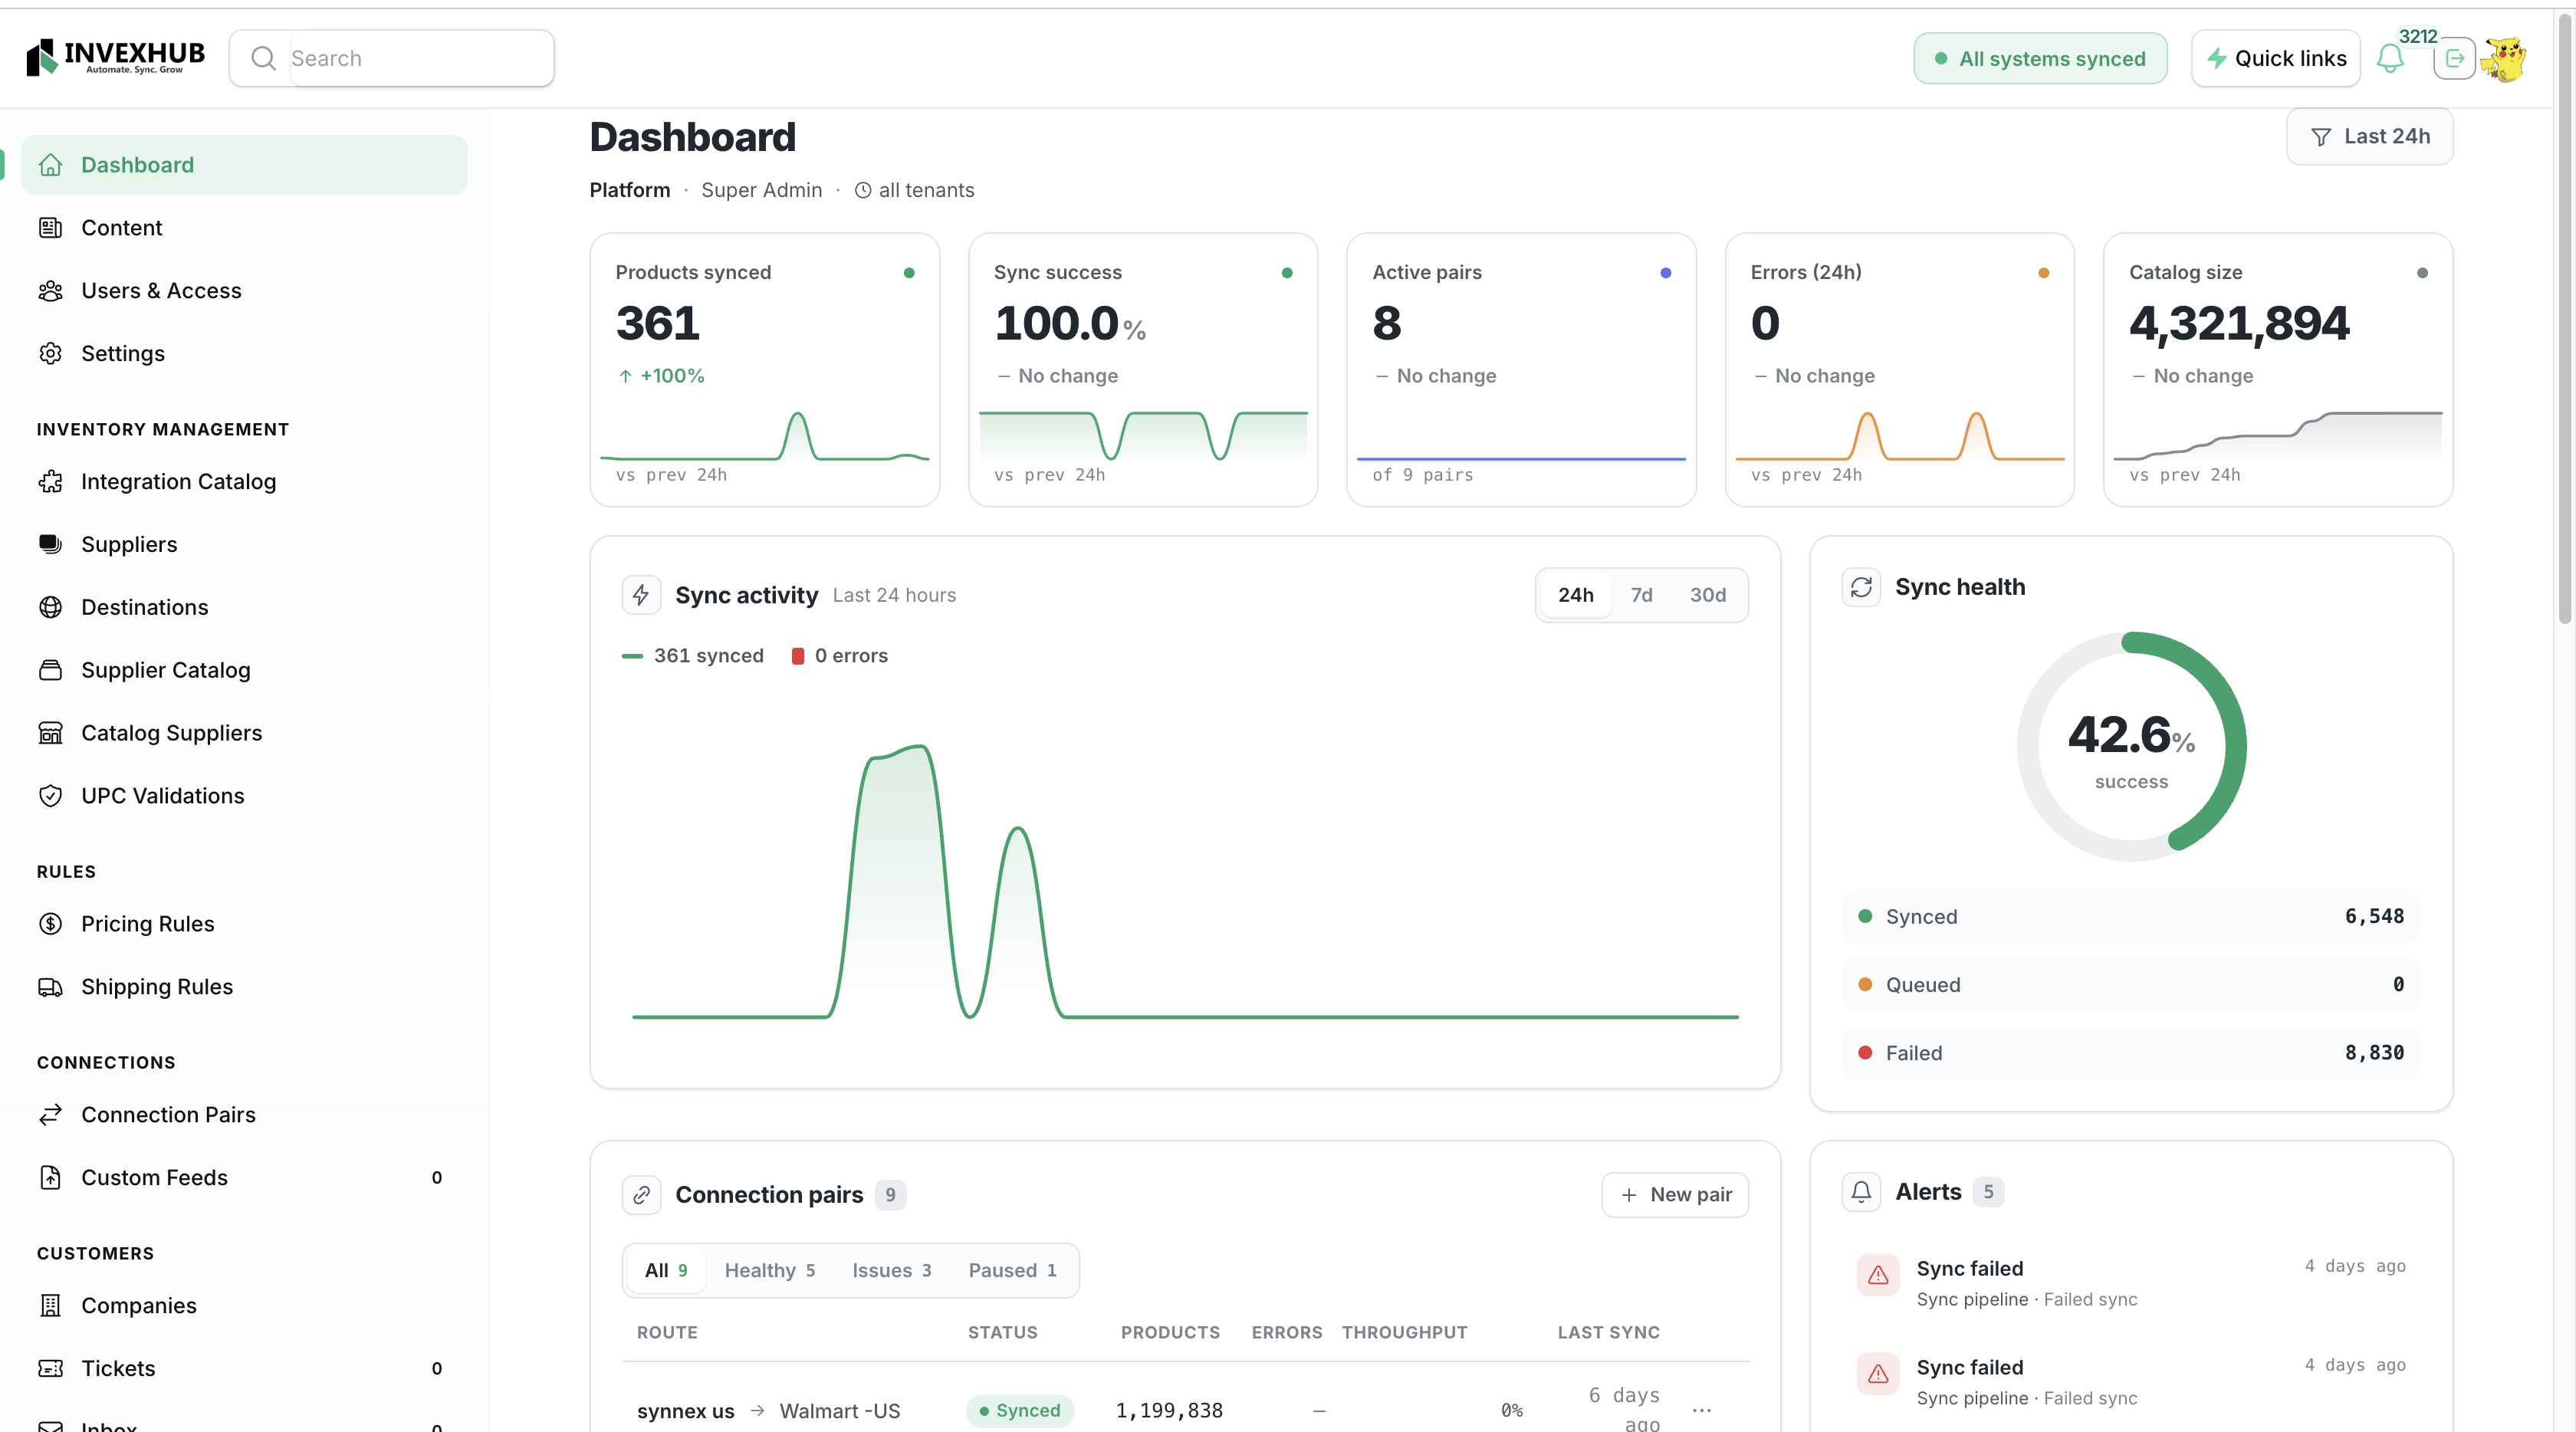Click the Suppliers icon in sidebar
This screenshot has width=2576, height=1432.
[x=50, y=545]
